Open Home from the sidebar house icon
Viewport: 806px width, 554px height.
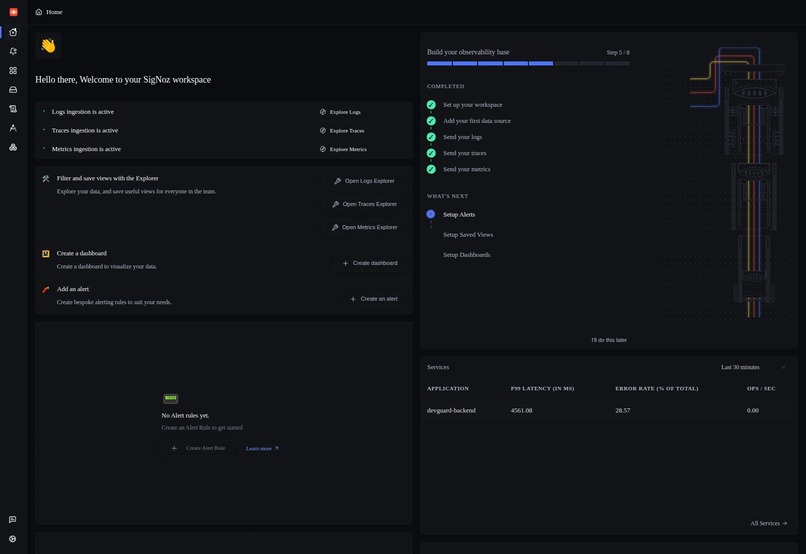coord(13,32)
